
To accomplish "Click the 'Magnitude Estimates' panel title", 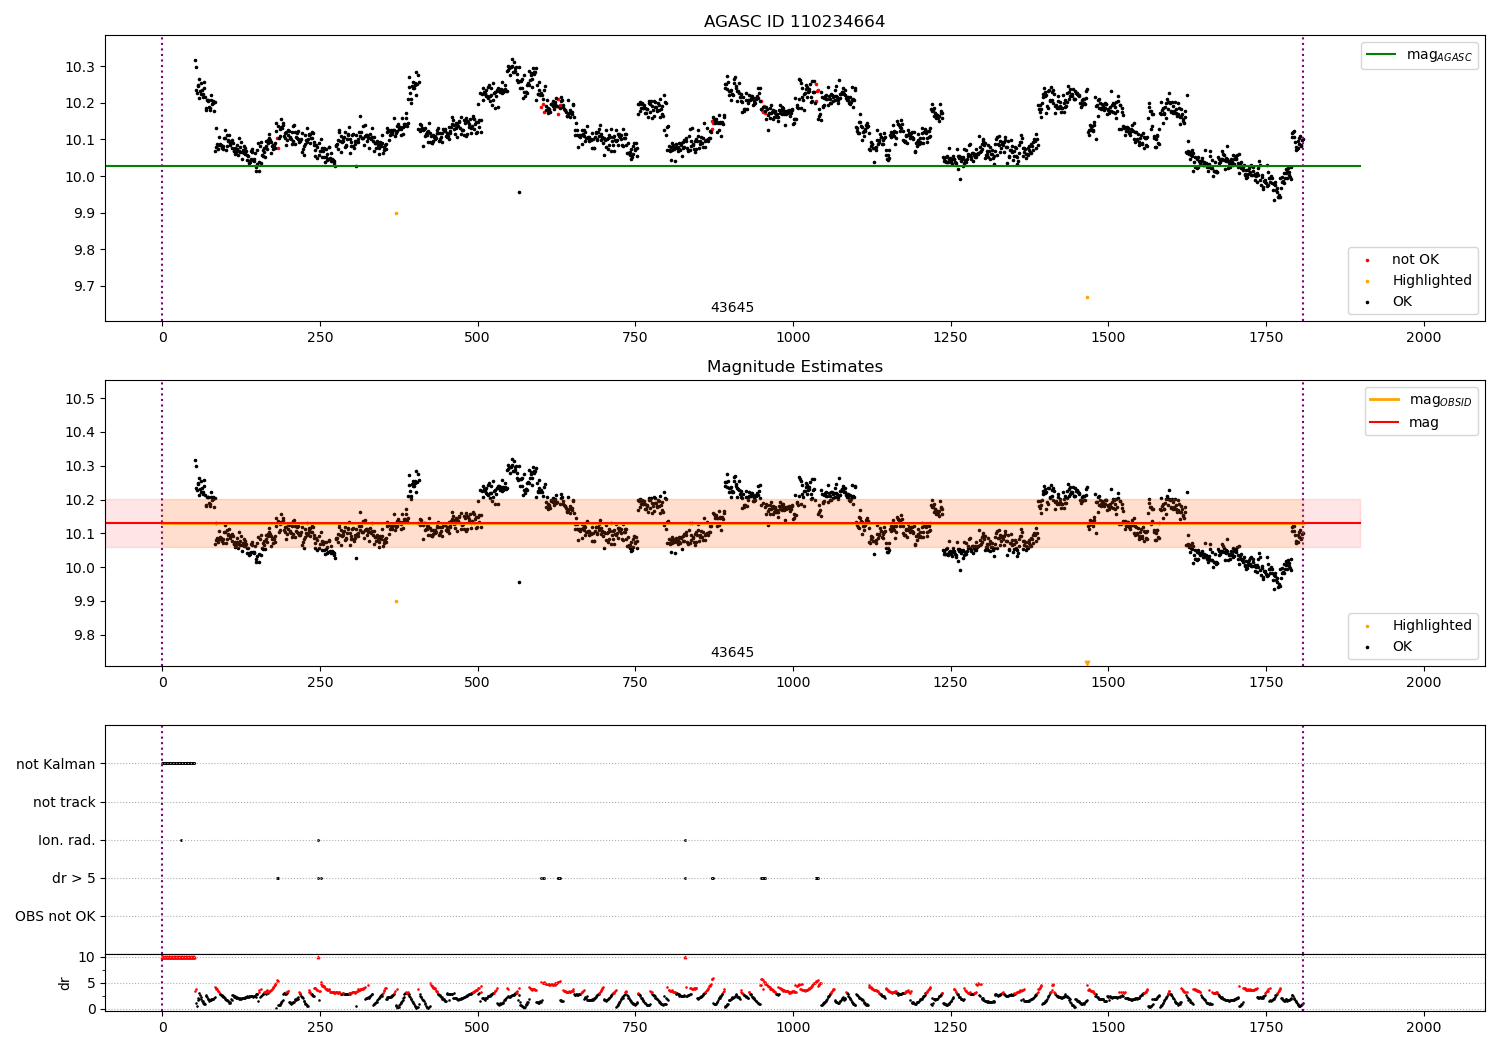I will 794,367.
